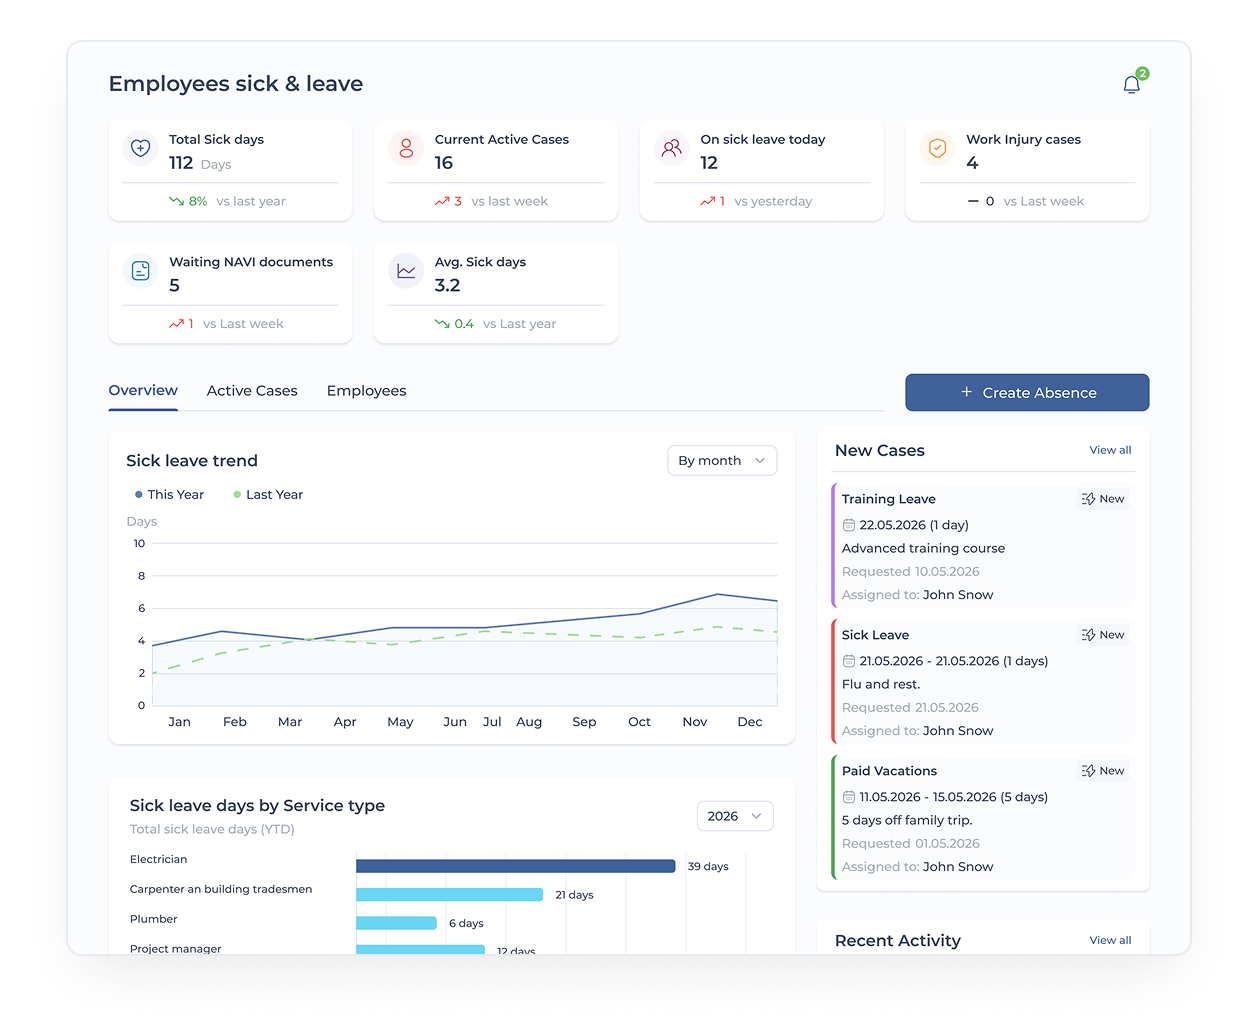Click the 39 days value label
Screen dimensions: 1256x1028
pos(708,867)
